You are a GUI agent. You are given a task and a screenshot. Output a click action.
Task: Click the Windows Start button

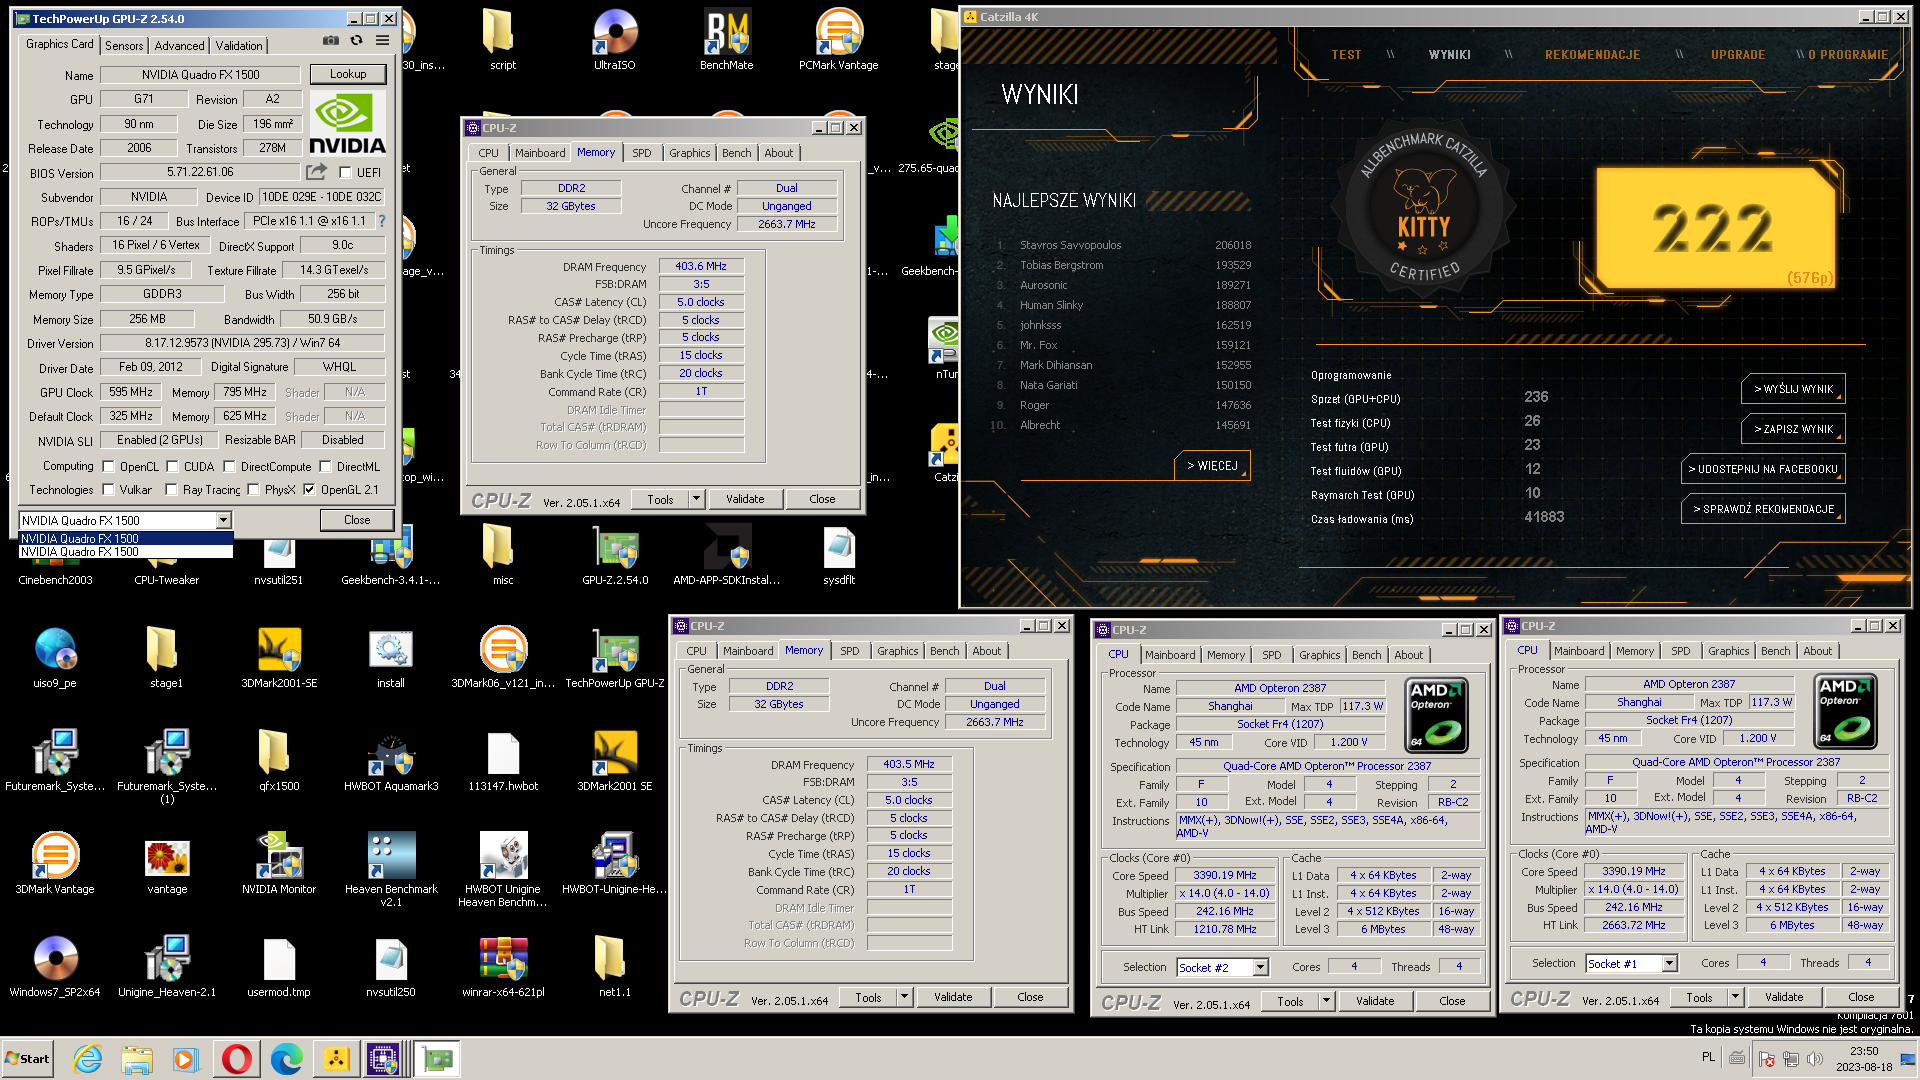[28, 1058]
